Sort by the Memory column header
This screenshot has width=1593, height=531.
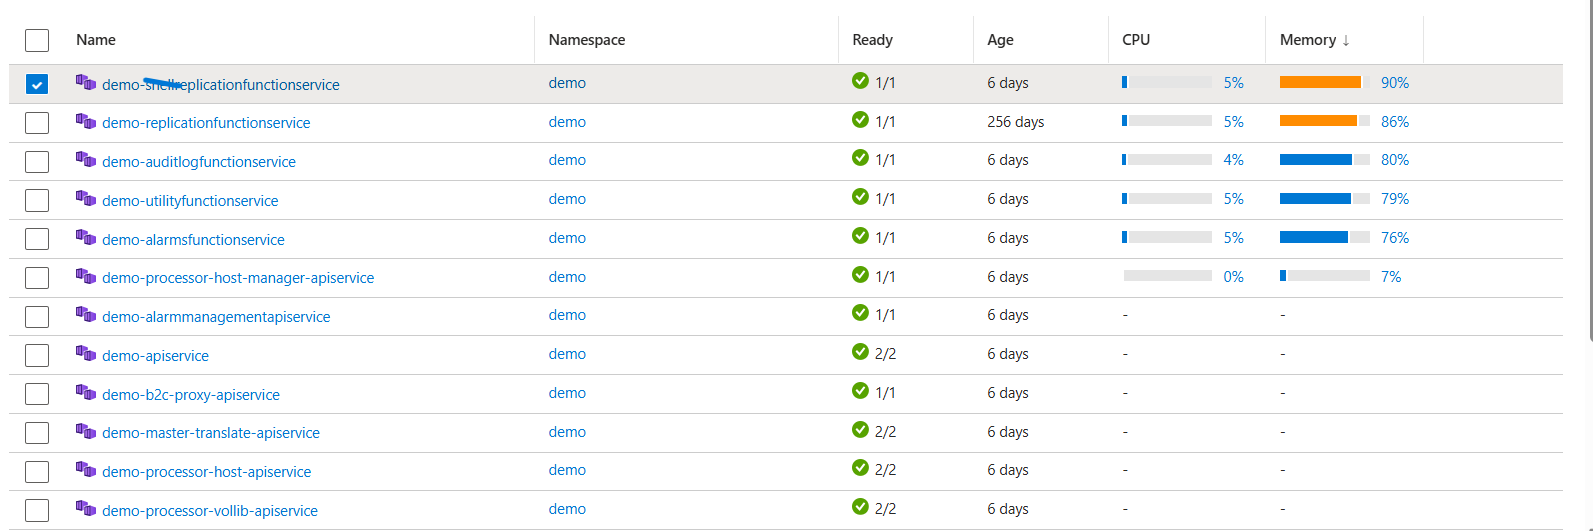coord(1308,40)
